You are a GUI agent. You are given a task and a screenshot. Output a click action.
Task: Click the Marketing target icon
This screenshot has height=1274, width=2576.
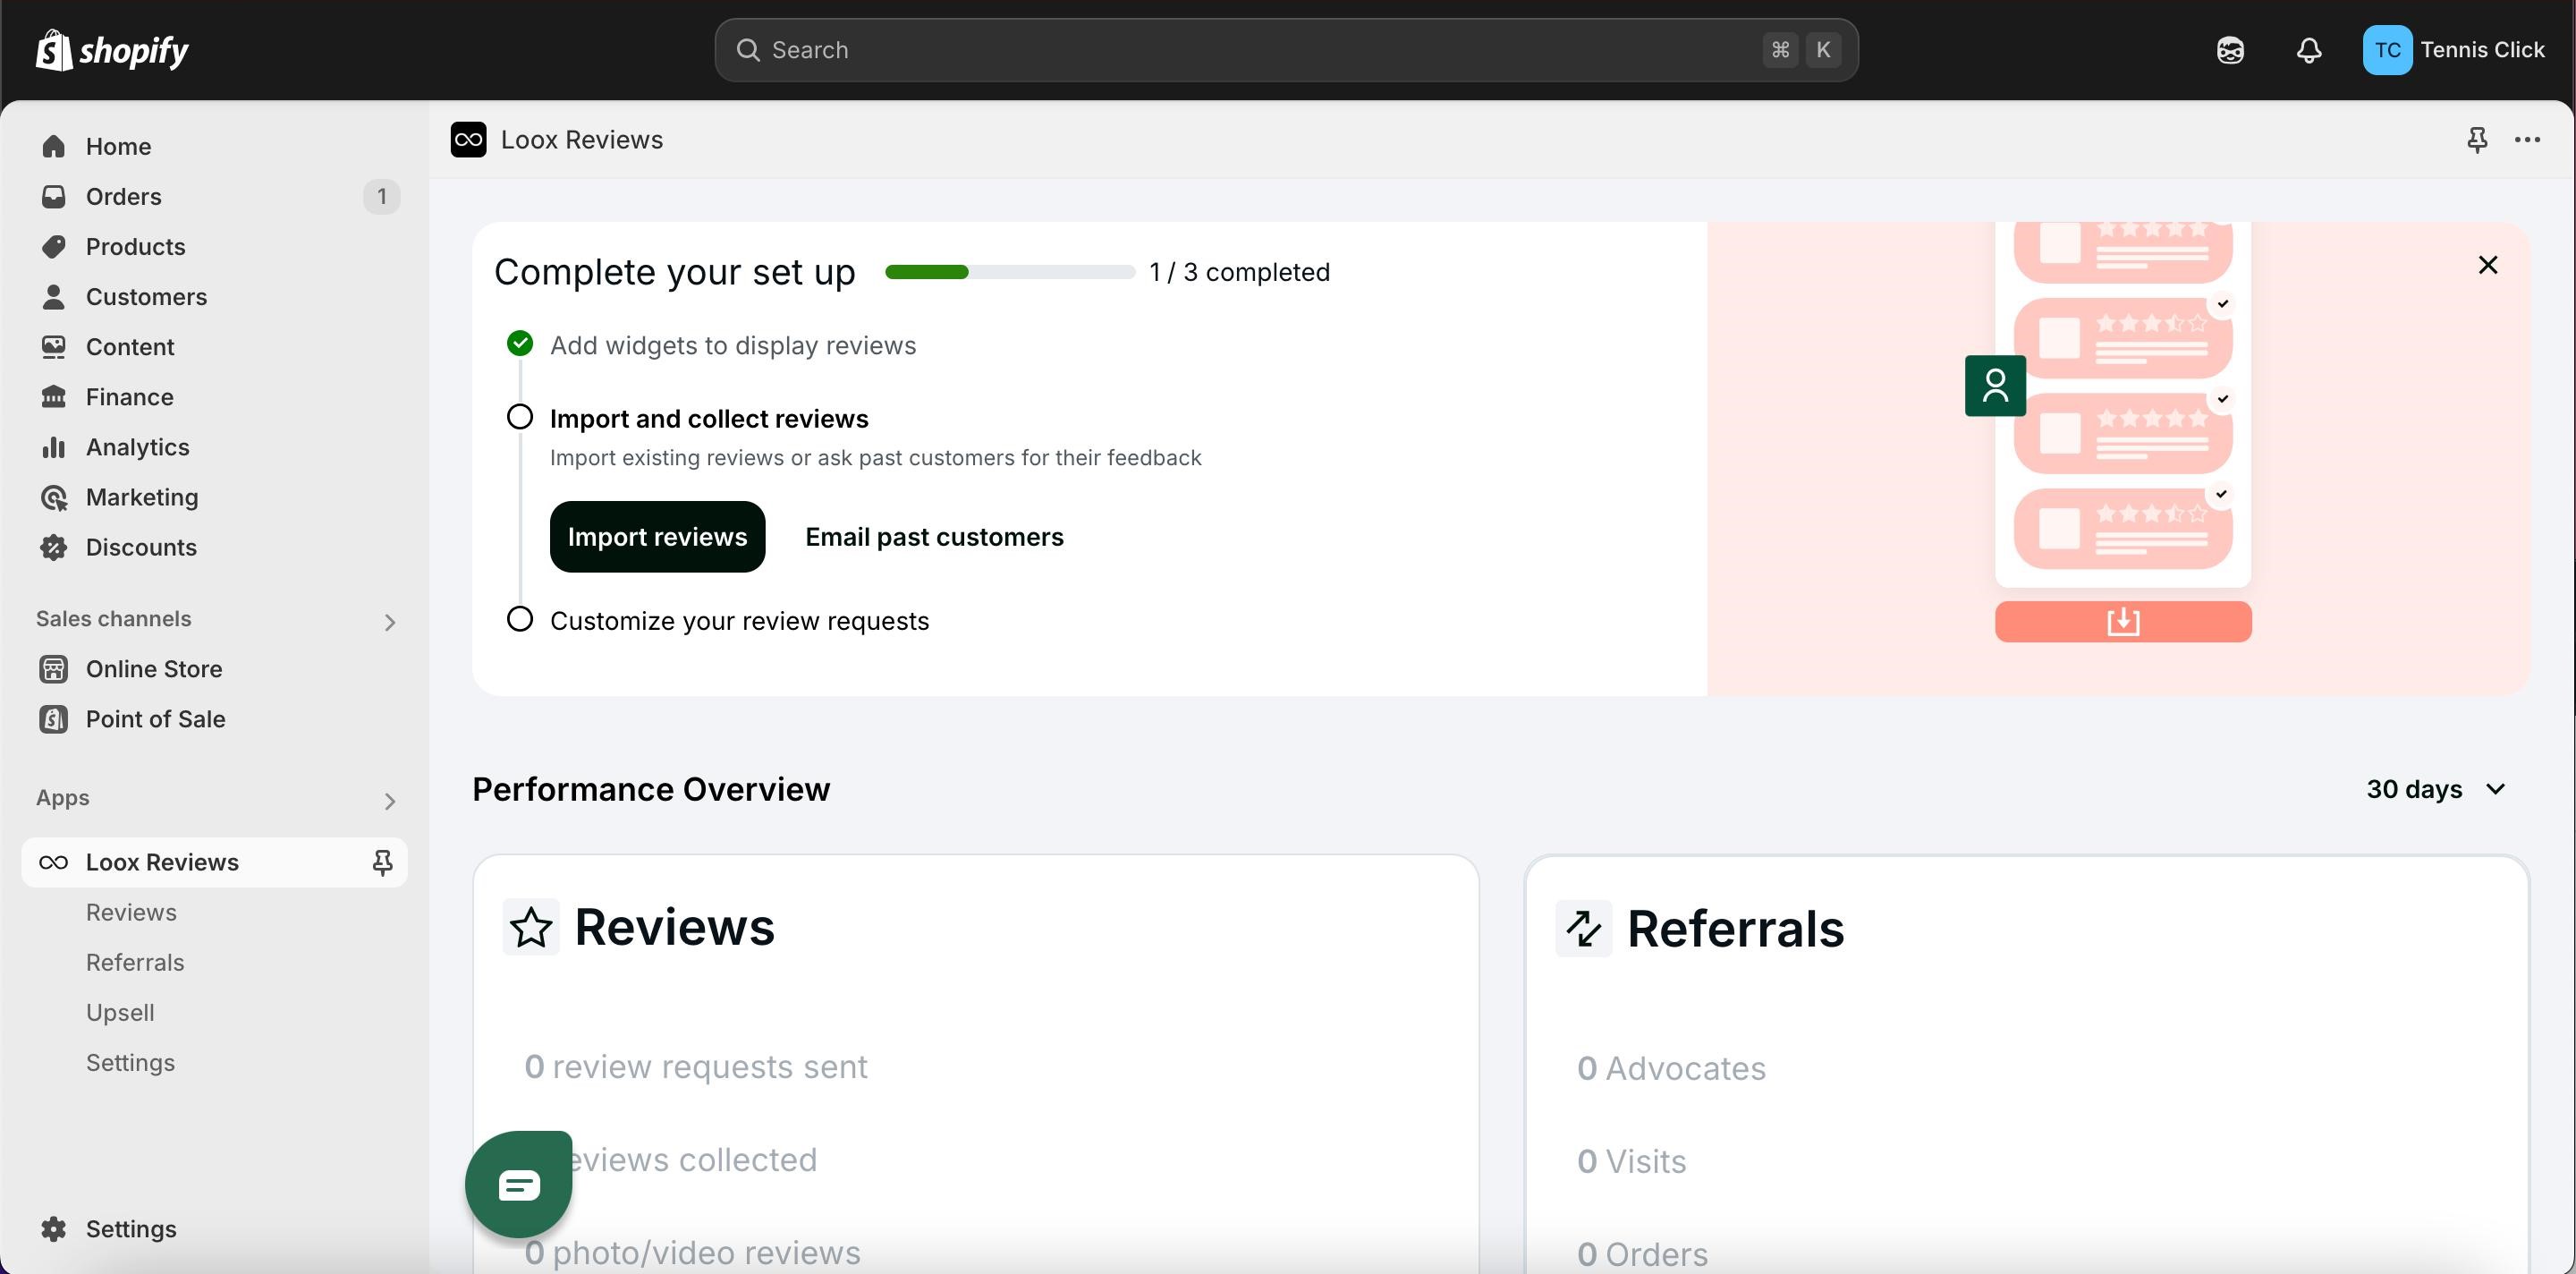tap(54, 497)
